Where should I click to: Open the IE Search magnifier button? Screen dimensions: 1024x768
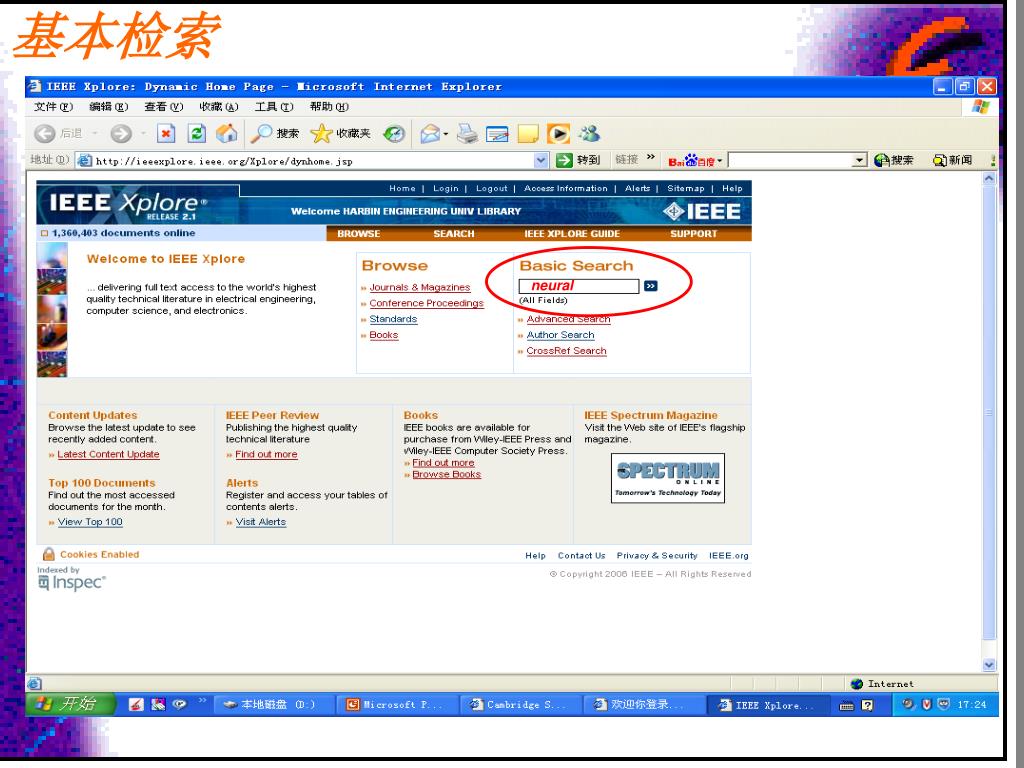[x=275, y=134]
